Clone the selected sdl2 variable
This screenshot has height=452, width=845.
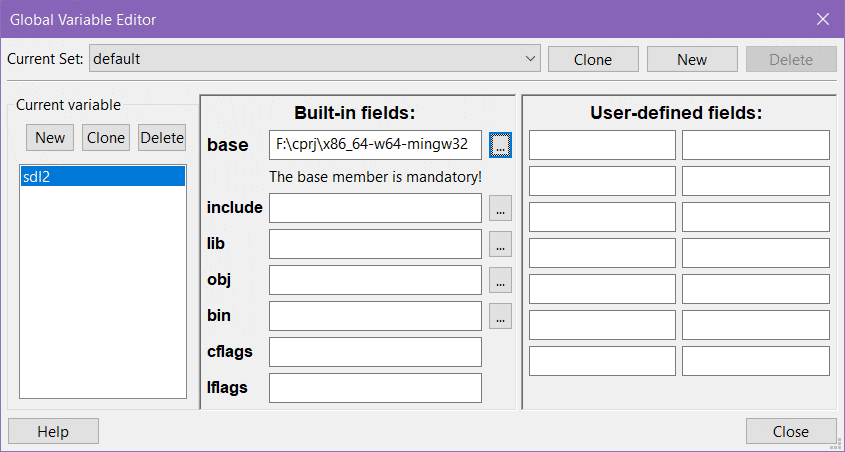(x=106, y=138)
